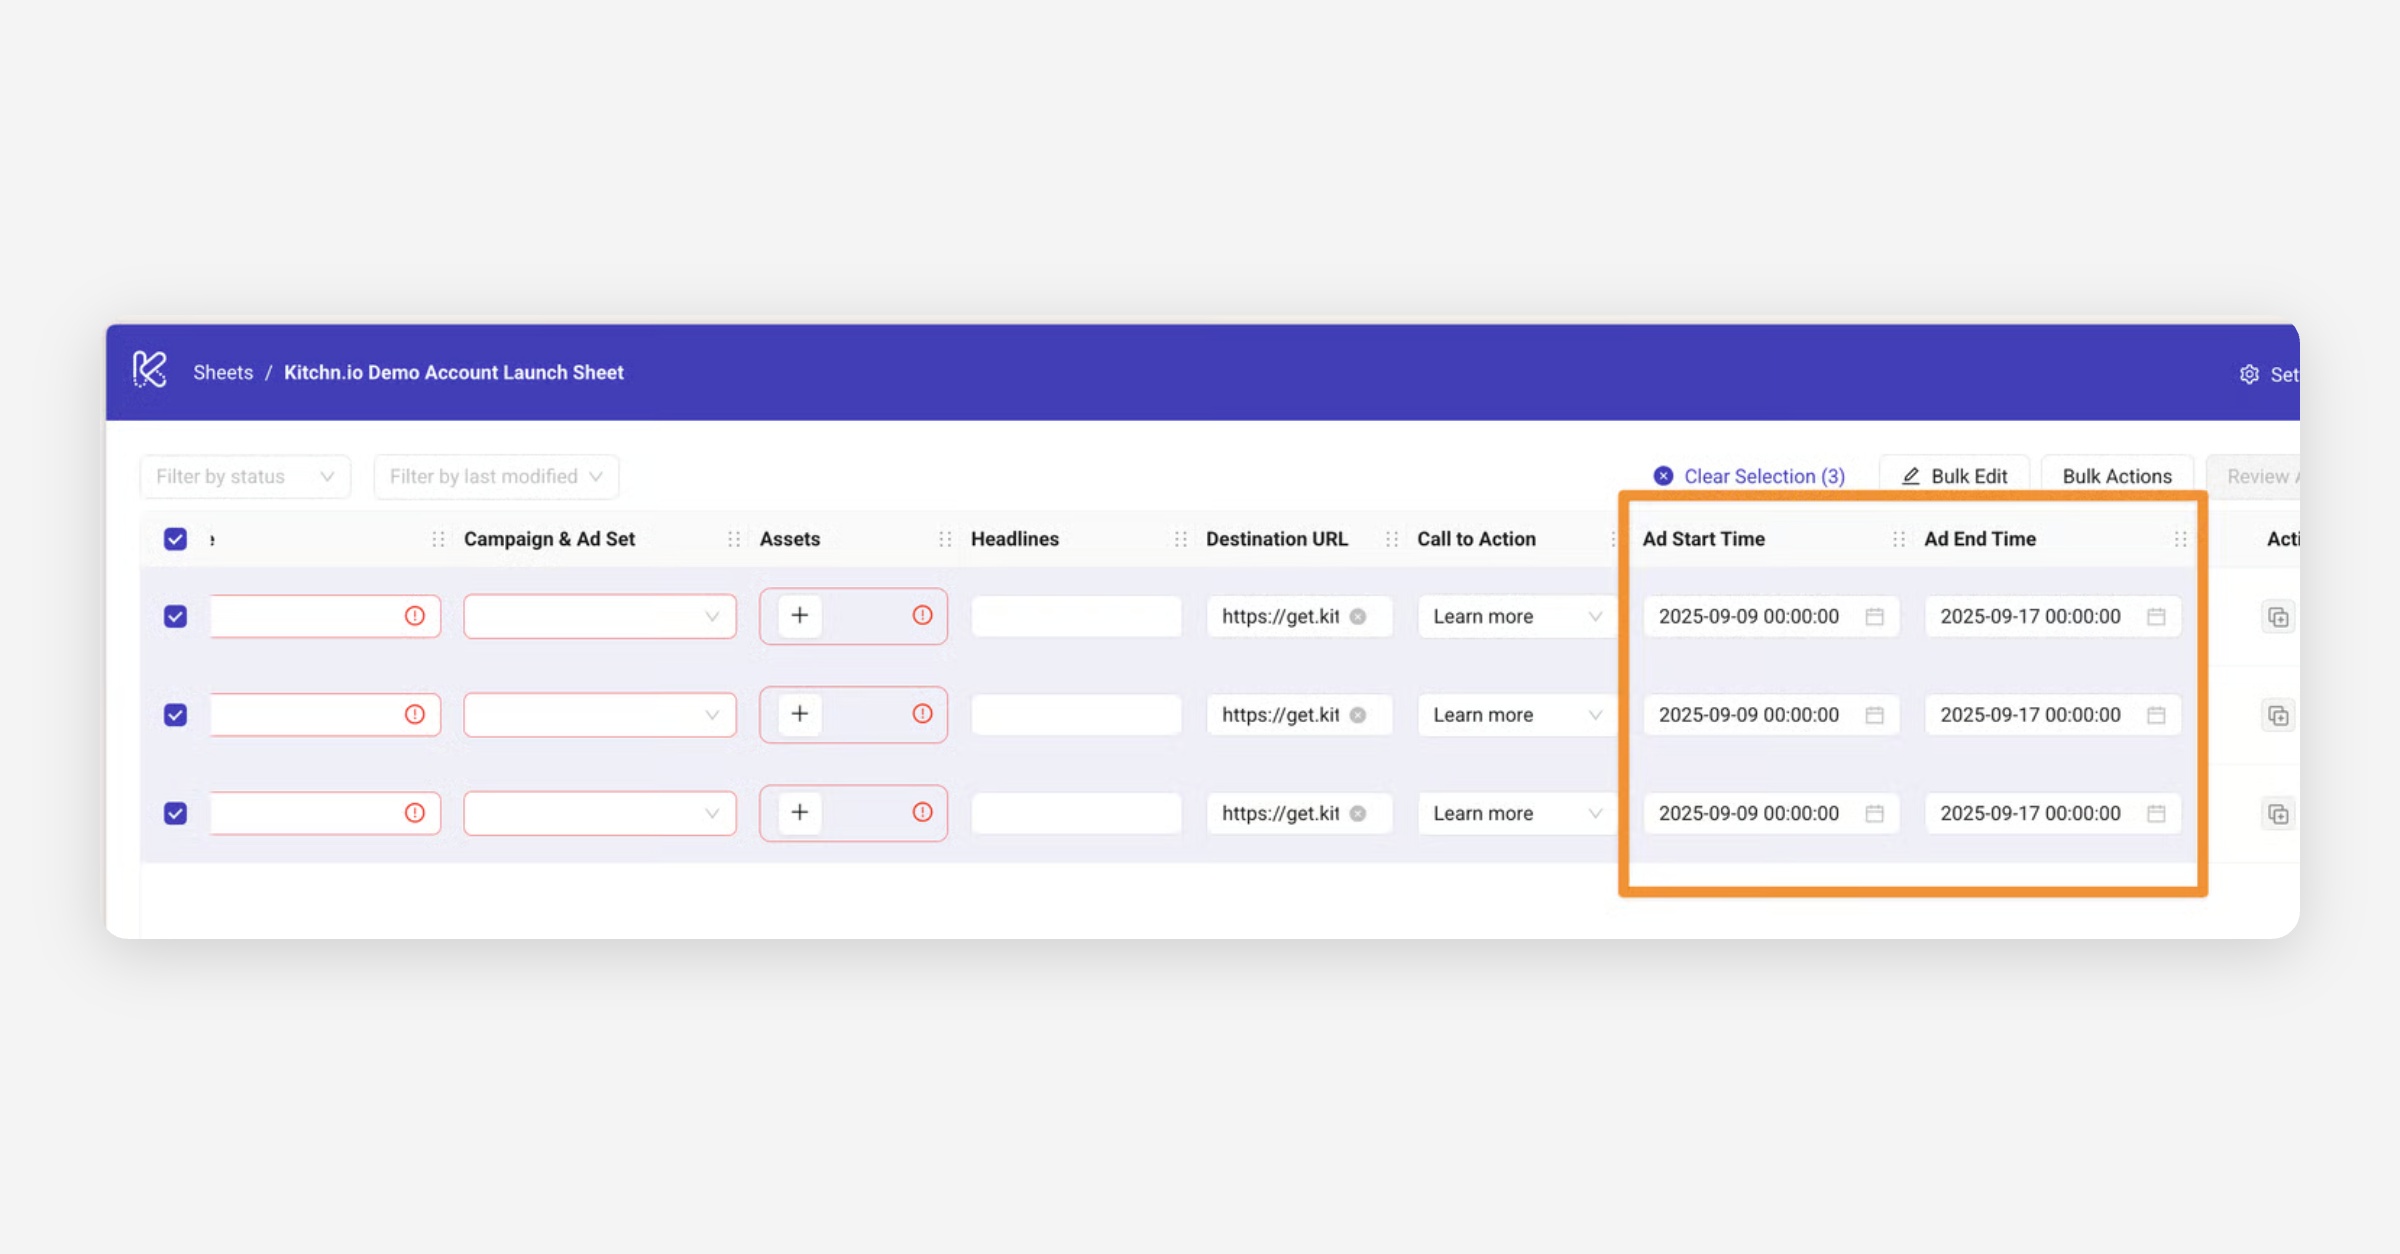Click the first row Headlines input field
The height and width of the screenshot is (1254, 2400).
click(1076, 617)
